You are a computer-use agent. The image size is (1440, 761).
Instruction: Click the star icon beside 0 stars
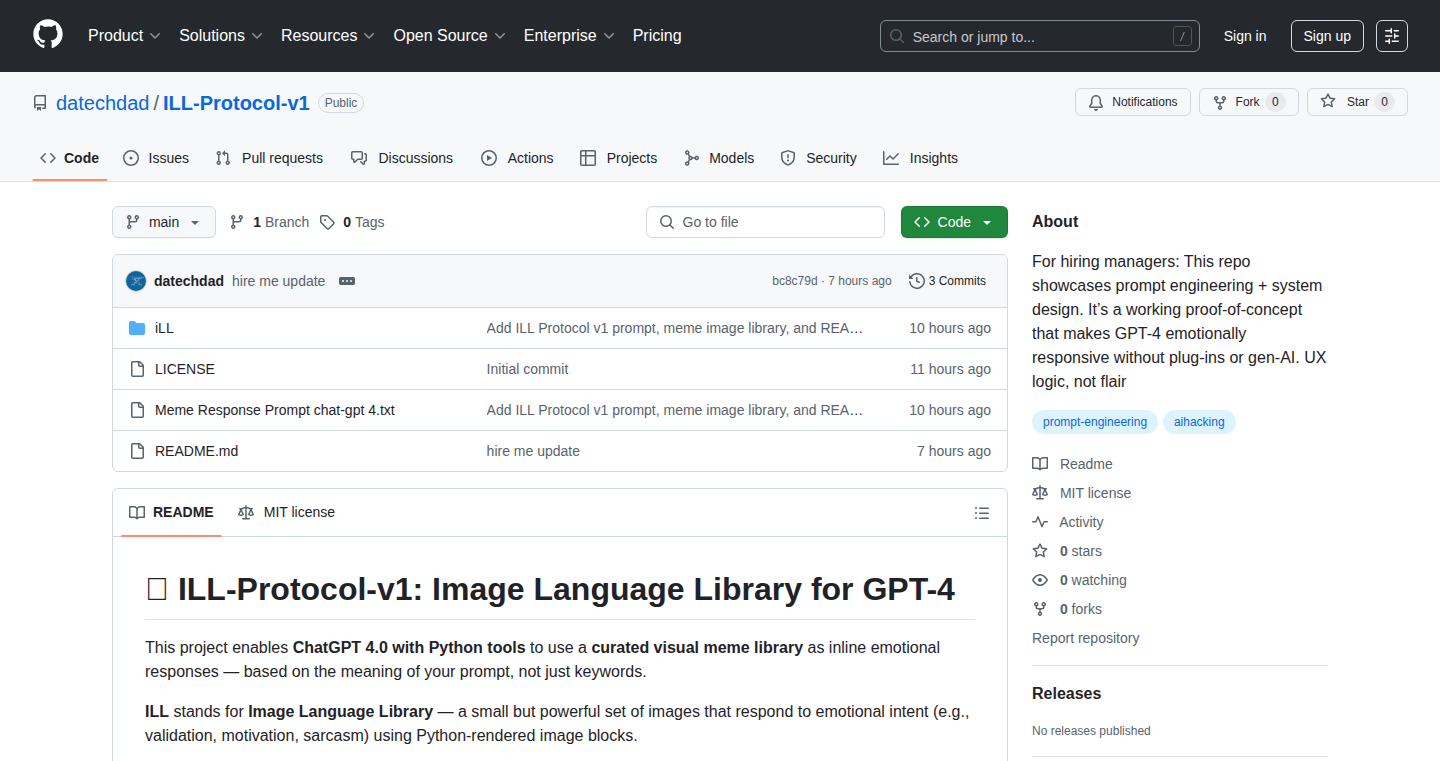(x=1040, y=551)
